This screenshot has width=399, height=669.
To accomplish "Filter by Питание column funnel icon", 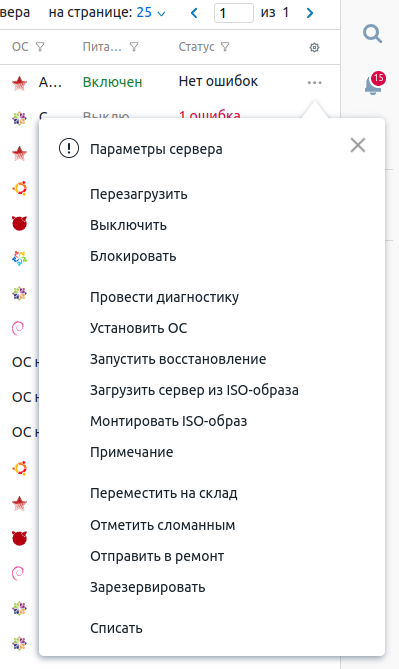I will pyautogui.click(x=134, y=47).
